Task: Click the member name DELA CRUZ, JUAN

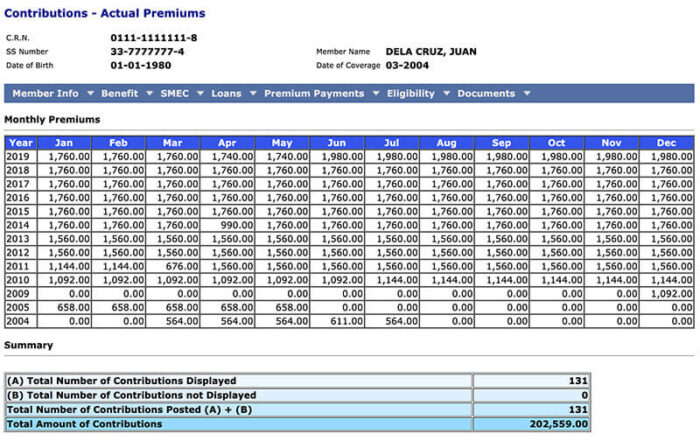Action: tap(431, 51)
